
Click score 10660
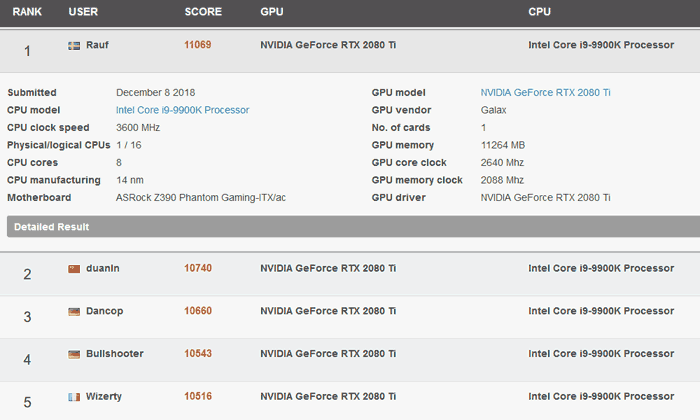click(x=198, y=311)
